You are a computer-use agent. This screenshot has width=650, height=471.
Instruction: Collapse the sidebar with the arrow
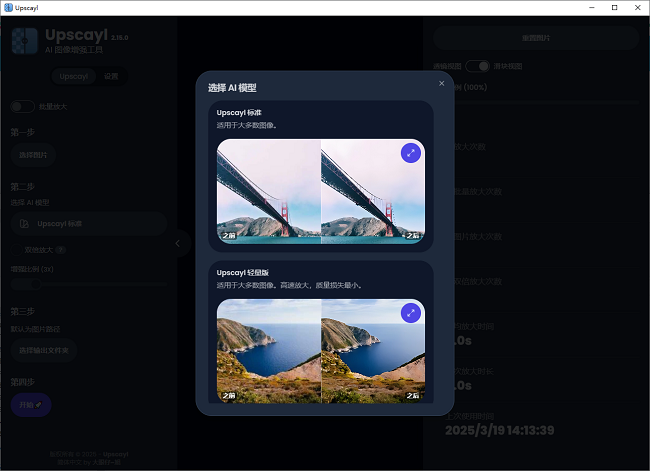click(x=178, y=243)
